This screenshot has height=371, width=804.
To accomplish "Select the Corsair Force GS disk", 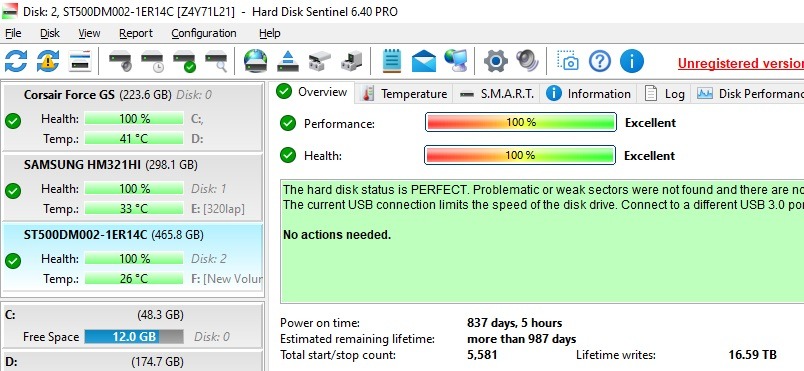I will coord(132,117).
